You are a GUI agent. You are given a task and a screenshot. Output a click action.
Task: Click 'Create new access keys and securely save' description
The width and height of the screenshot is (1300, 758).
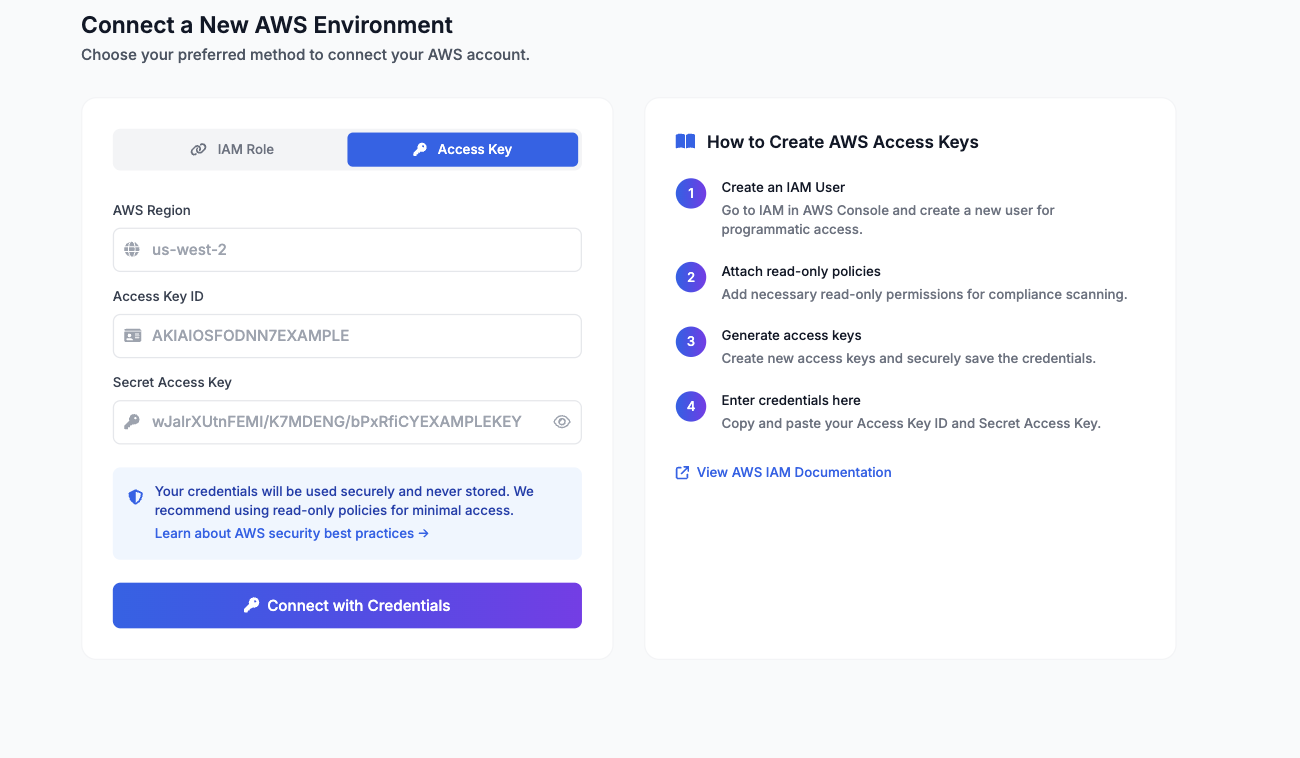click(909, 359)
